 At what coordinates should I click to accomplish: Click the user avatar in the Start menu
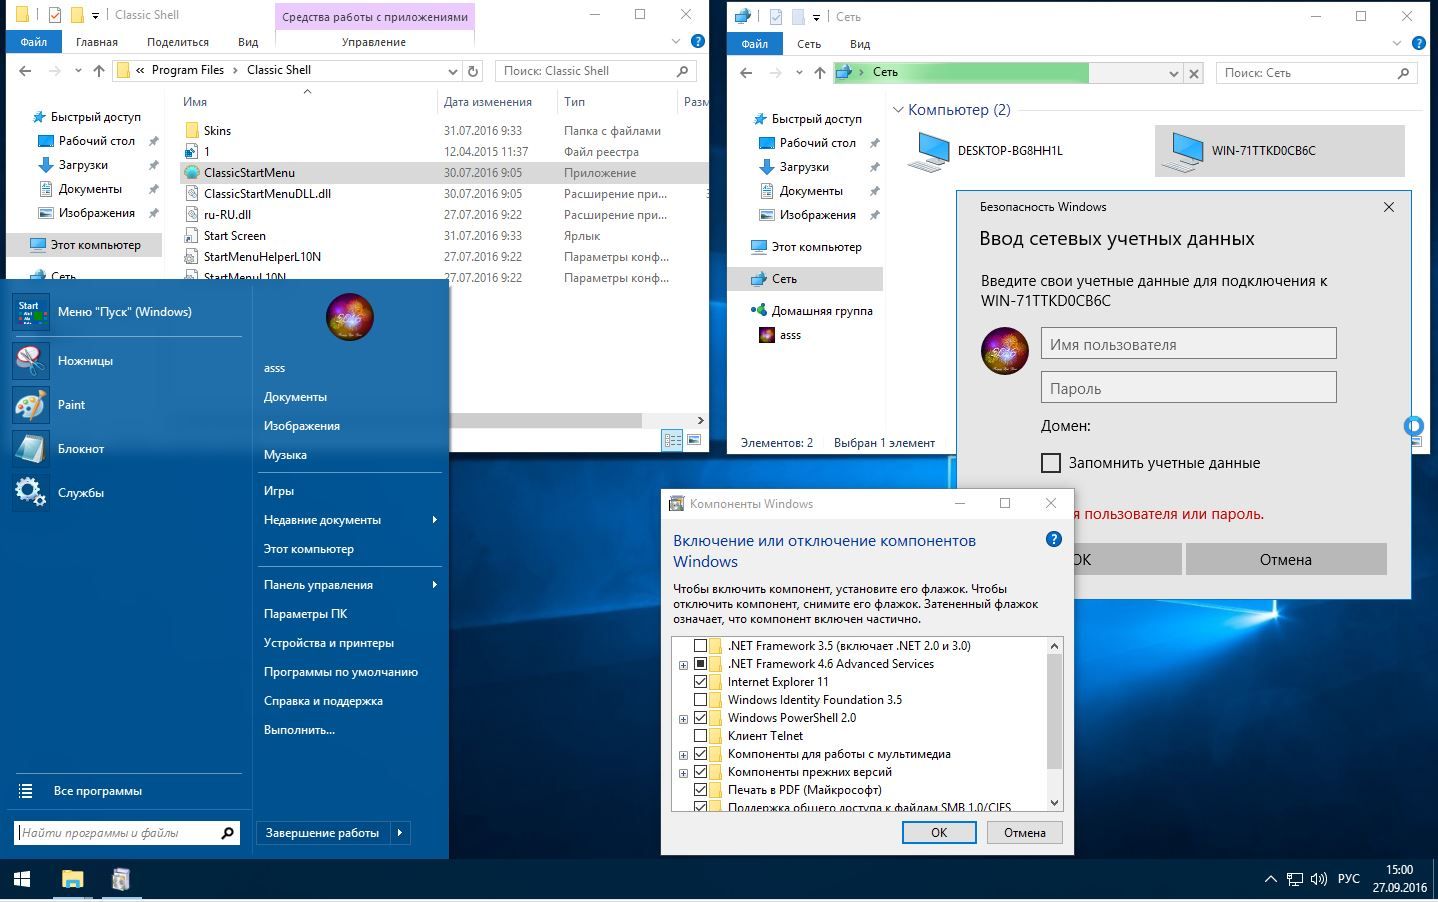pyautogui.click(x=349, y=317)
